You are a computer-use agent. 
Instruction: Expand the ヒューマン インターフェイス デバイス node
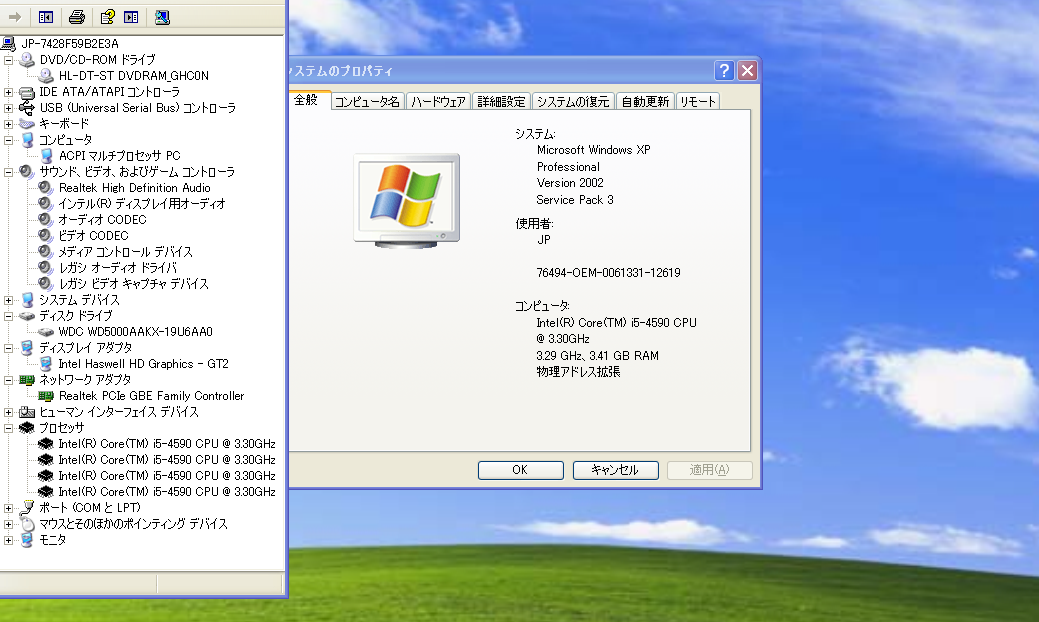tap(9, 412)
